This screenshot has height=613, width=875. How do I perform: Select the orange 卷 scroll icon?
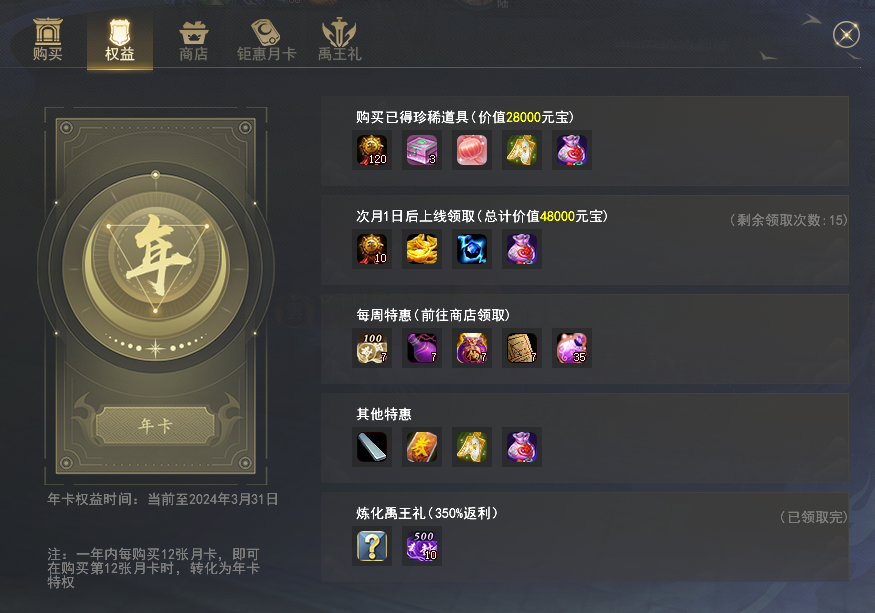422,447
